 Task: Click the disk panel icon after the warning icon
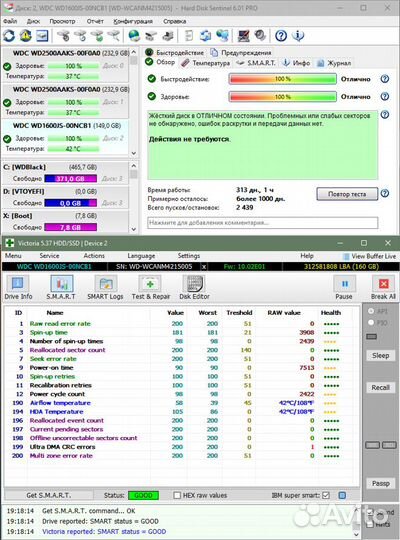point(42,35)
